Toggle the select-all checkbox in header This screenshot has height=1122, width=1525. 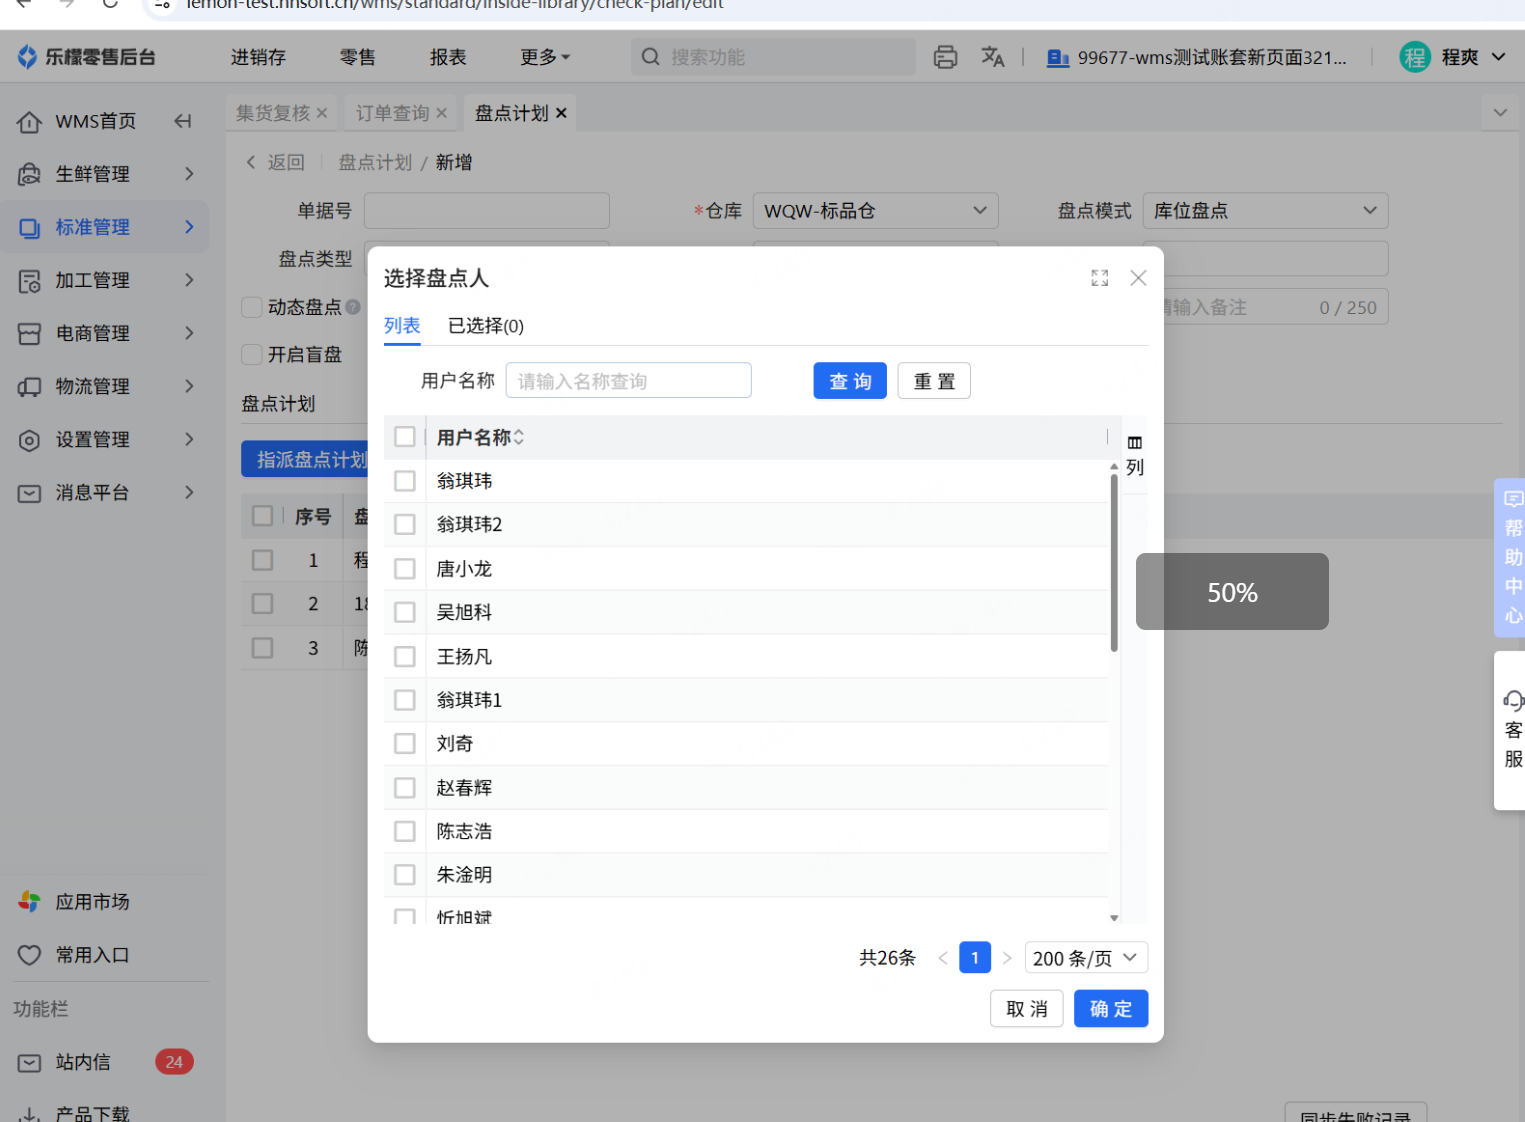[x=405, y=437]
